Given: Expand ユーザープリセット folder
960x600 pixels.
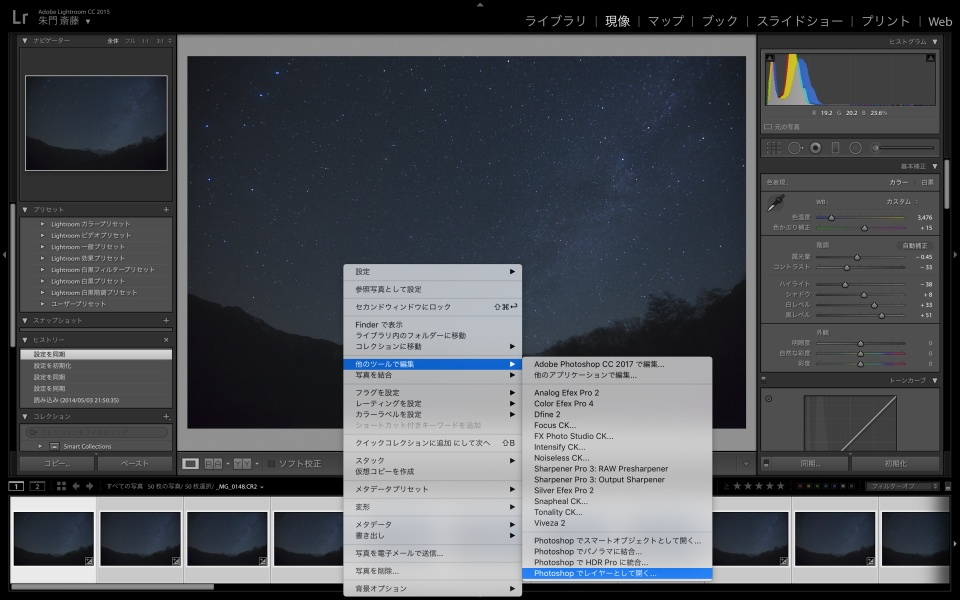Looking at the screenshot, I should click(x=42, y=304).
